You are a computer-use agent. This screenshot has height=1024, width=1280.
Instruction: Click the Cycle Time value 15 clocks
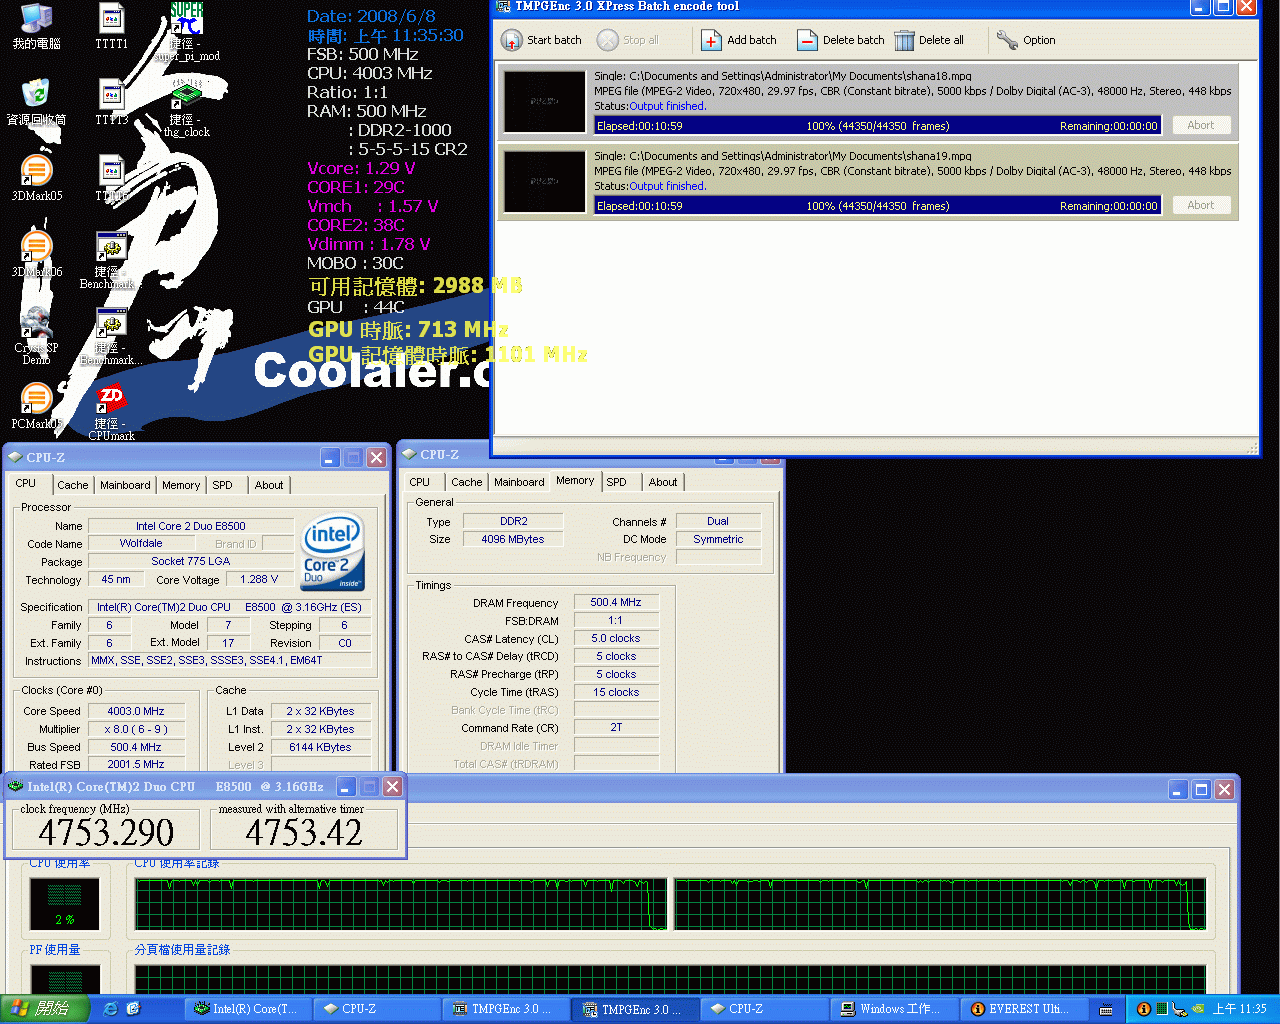(x=616, y=692)
